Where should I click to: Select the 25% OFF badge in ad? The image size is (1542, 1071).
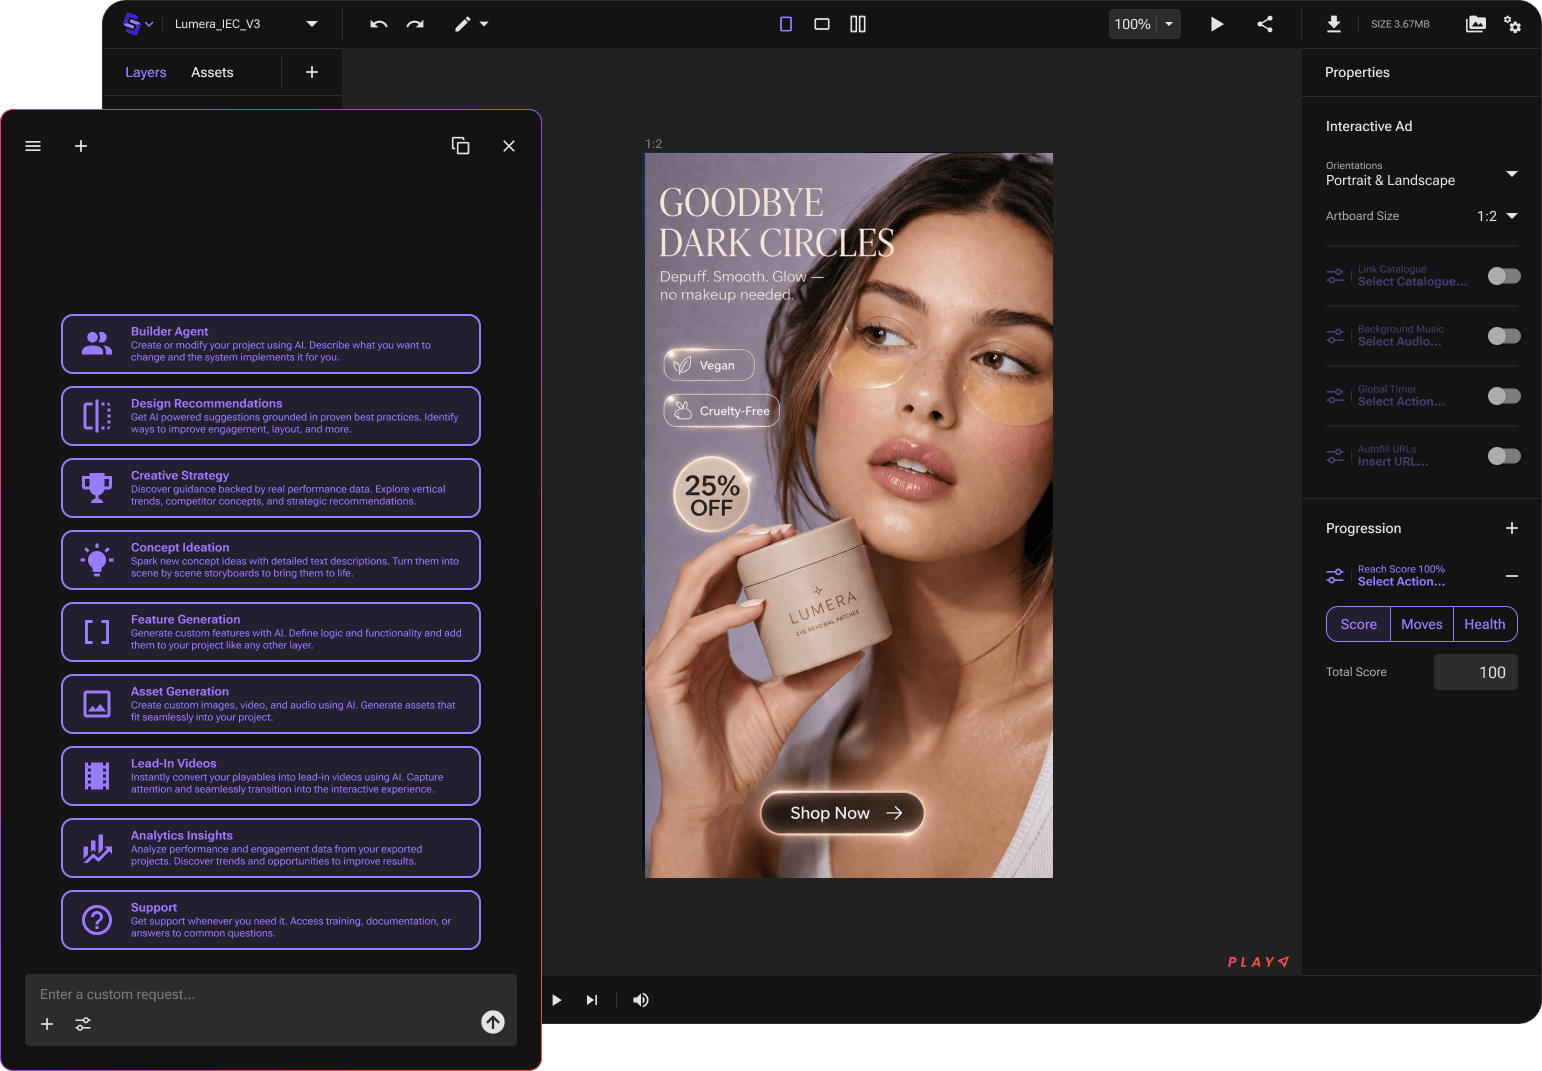tap(711, 494)
